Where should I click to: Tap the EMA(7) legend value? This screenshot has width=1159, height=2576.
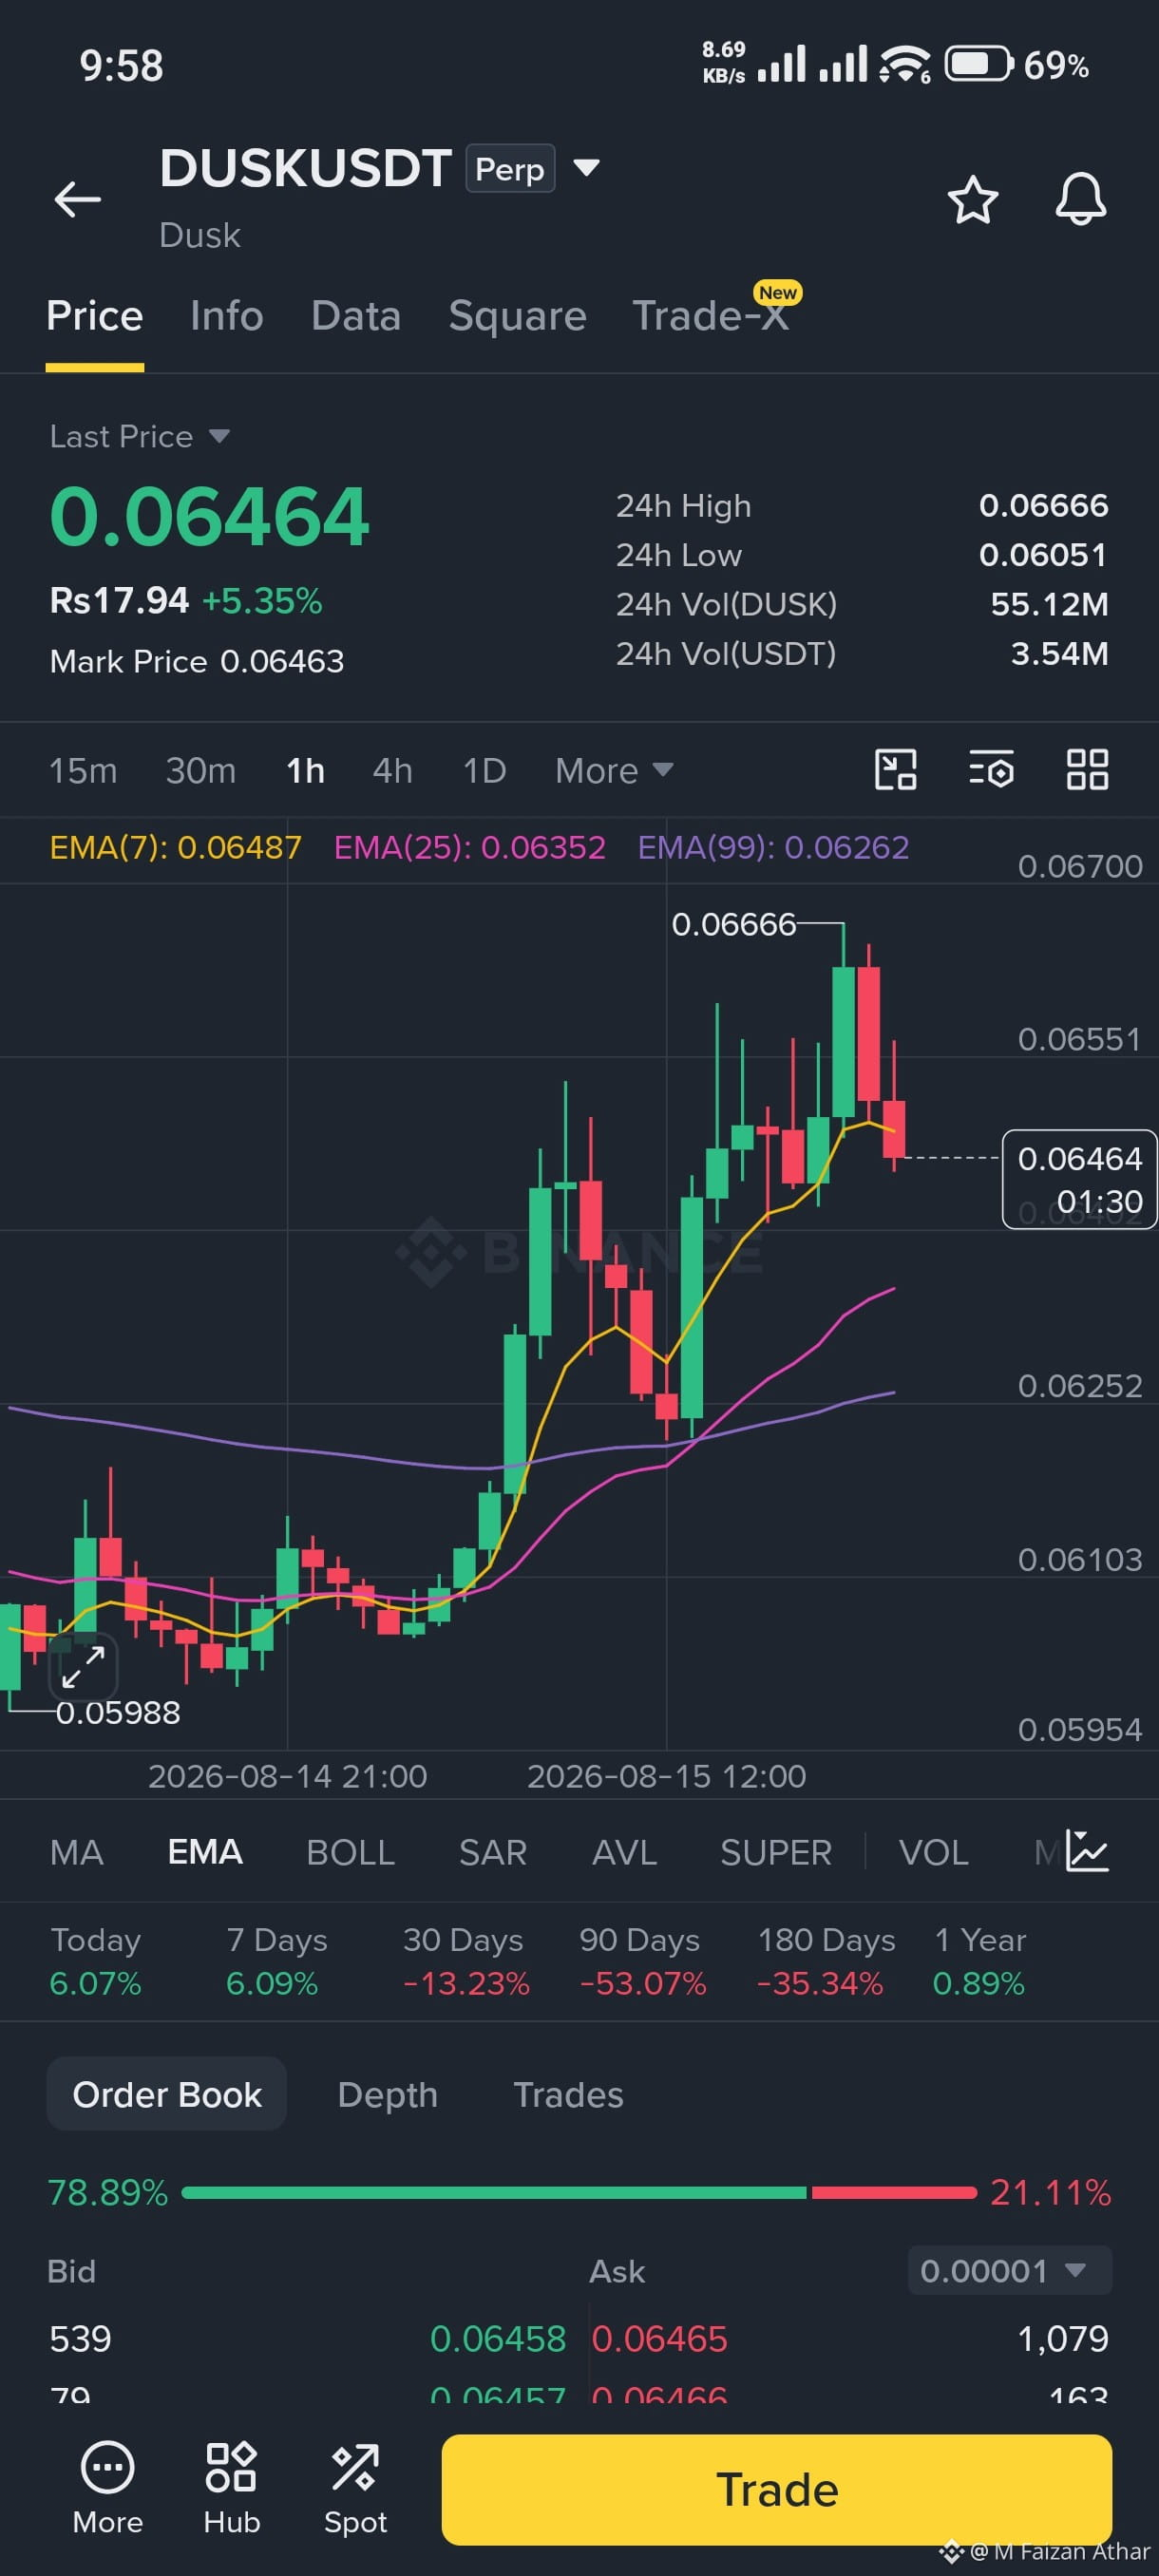pos(175,848)
